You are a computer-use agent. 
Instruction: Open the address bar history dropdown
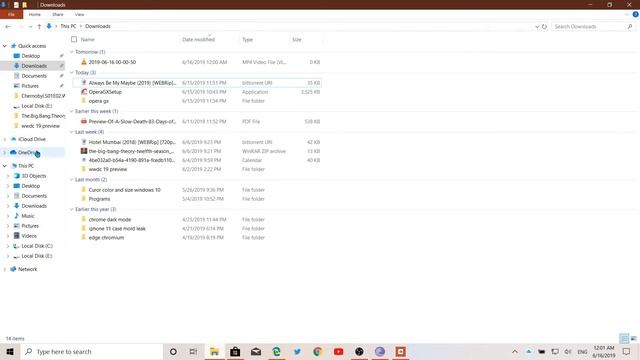tap(537, 27)
